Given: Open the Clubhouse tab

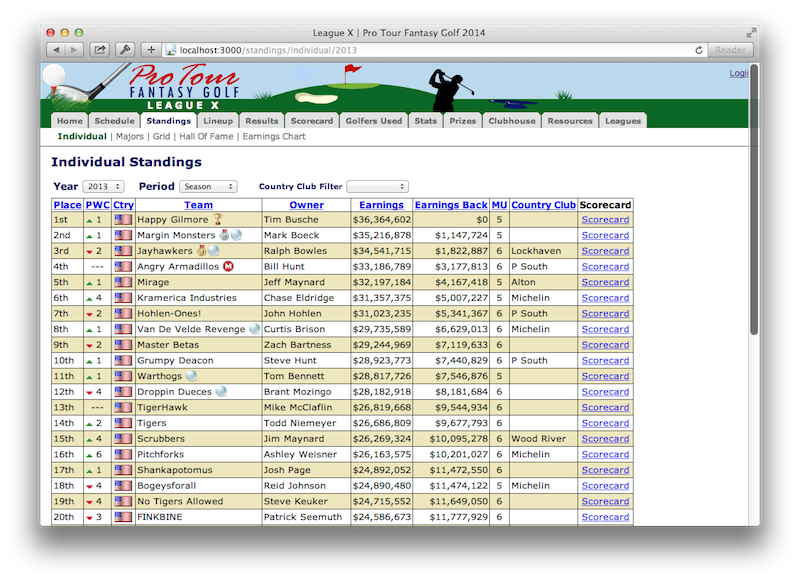Looking at the screenshot, I should click(x=512, y=121).
